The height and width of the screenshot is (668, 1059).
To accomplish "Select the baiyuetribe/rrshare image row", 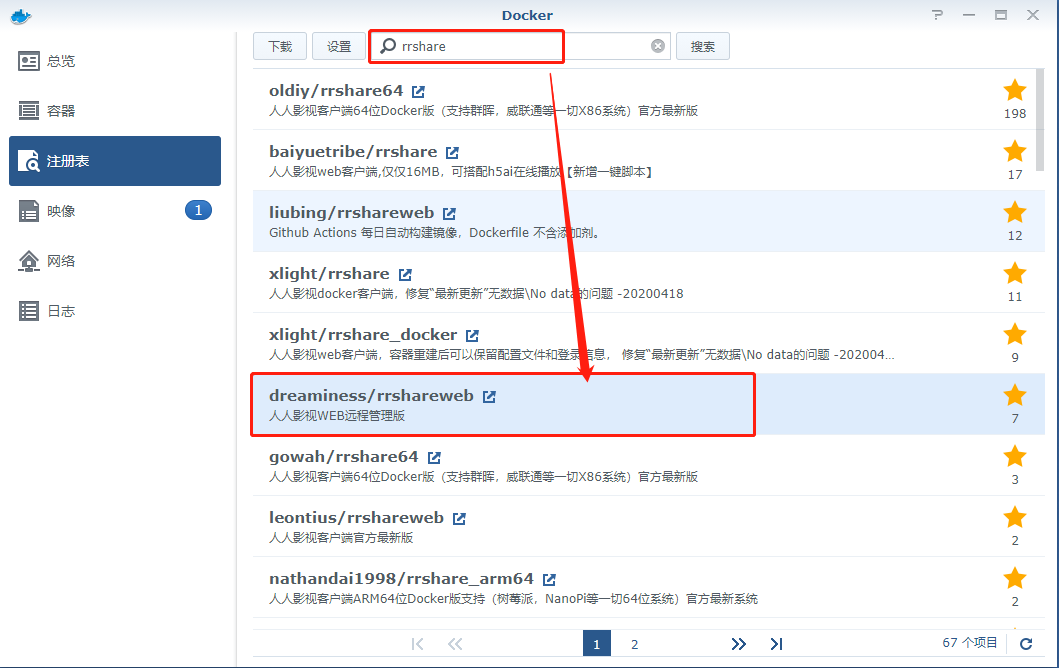I will [x=644, y=160].
